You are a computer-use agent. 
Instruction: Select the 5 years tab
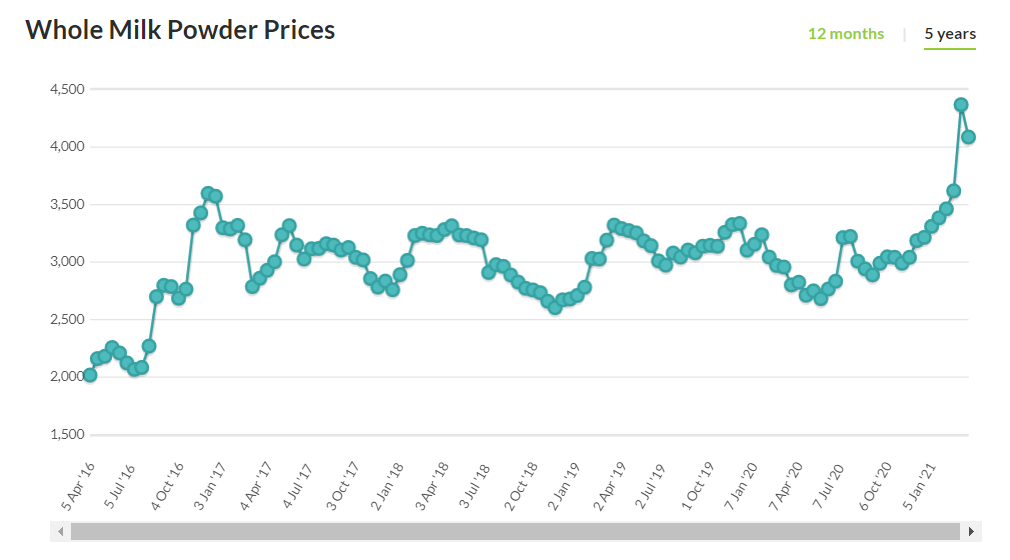pos(949,34)
